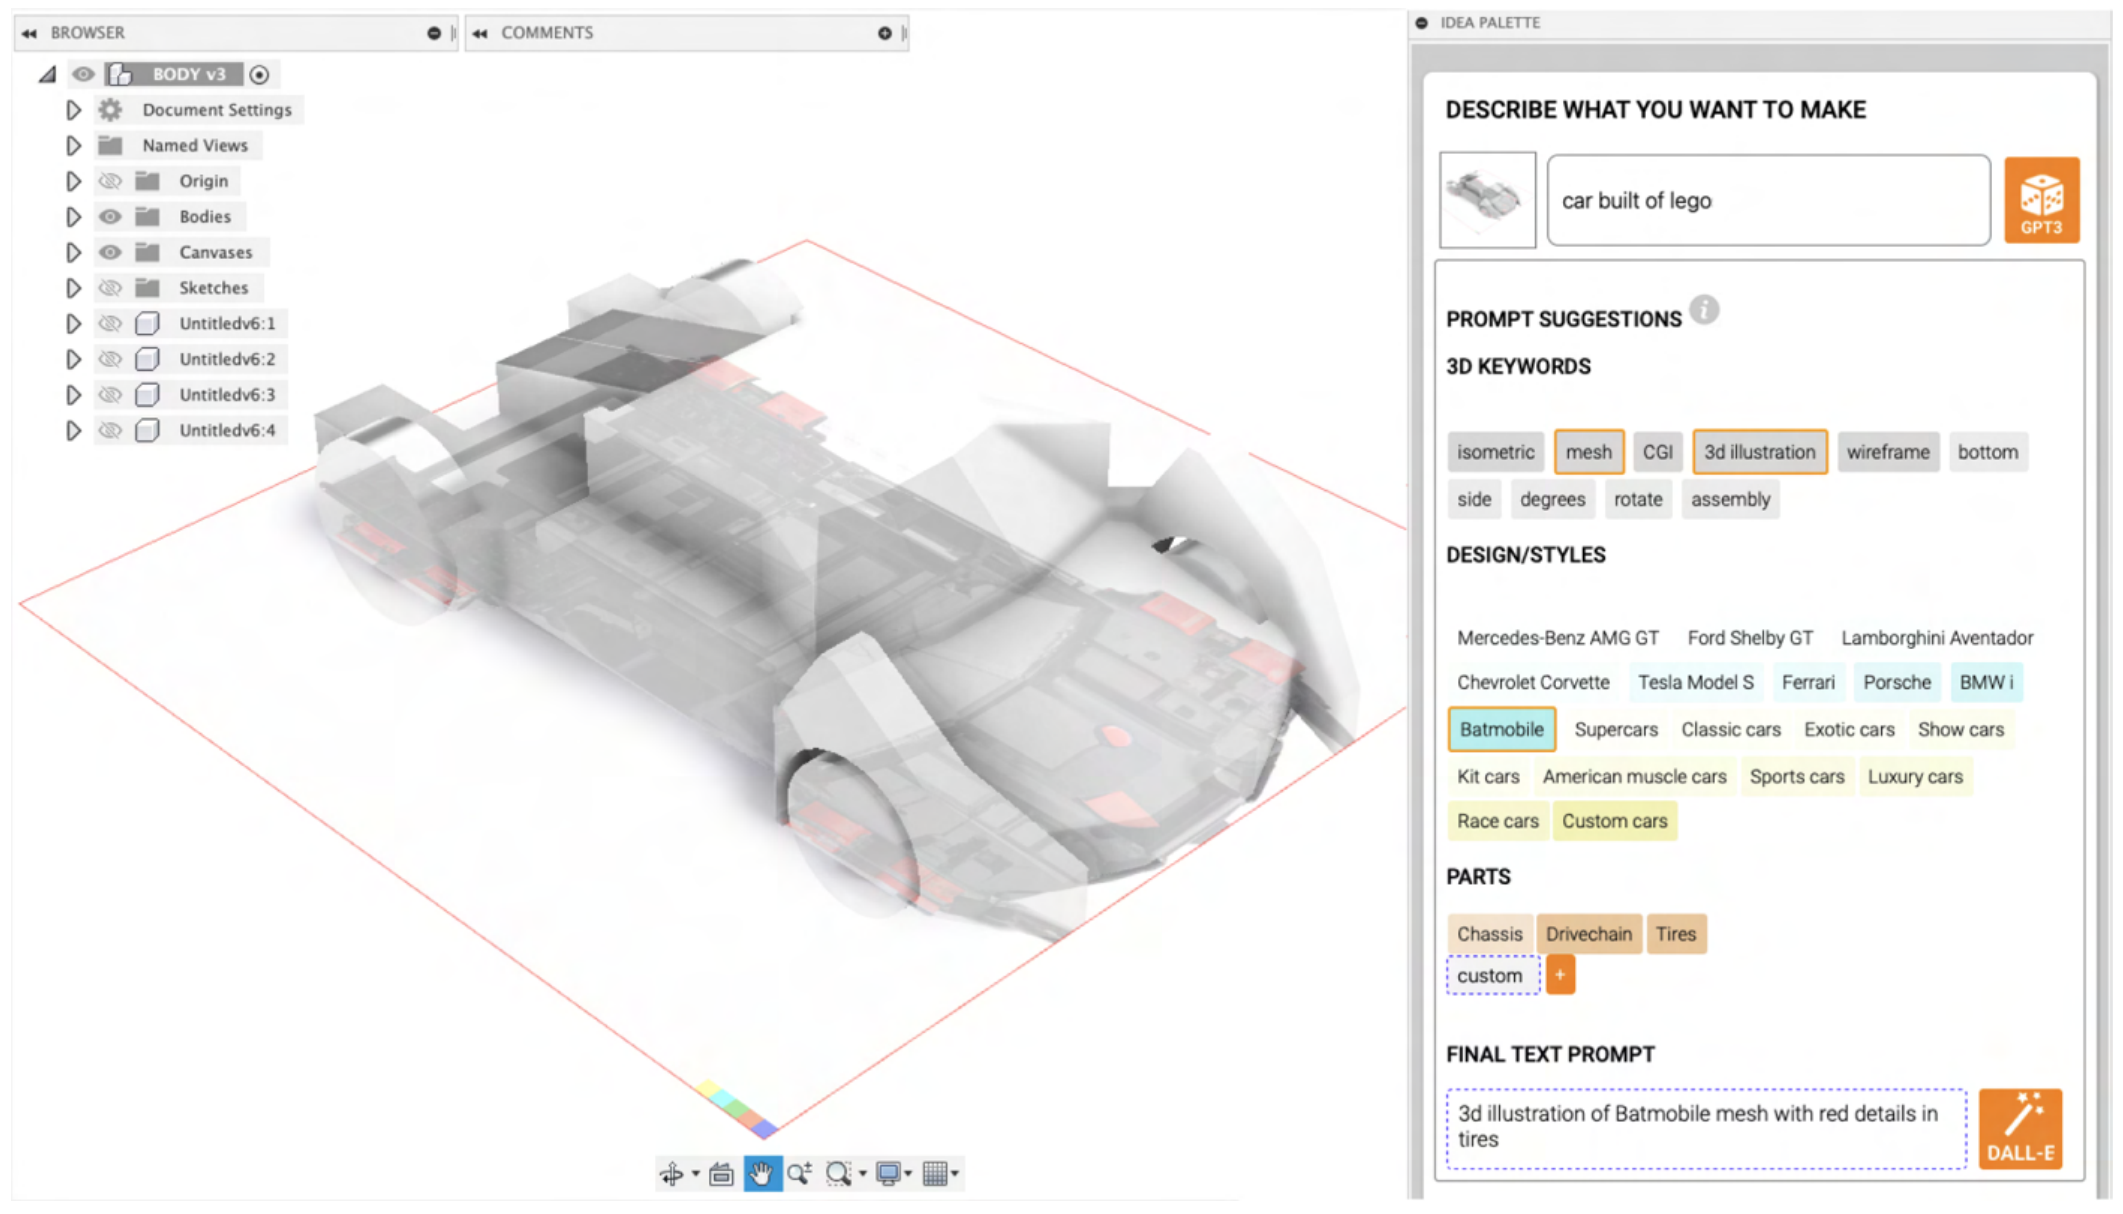Open the Grid and Snaps icon

point(935,1173)
